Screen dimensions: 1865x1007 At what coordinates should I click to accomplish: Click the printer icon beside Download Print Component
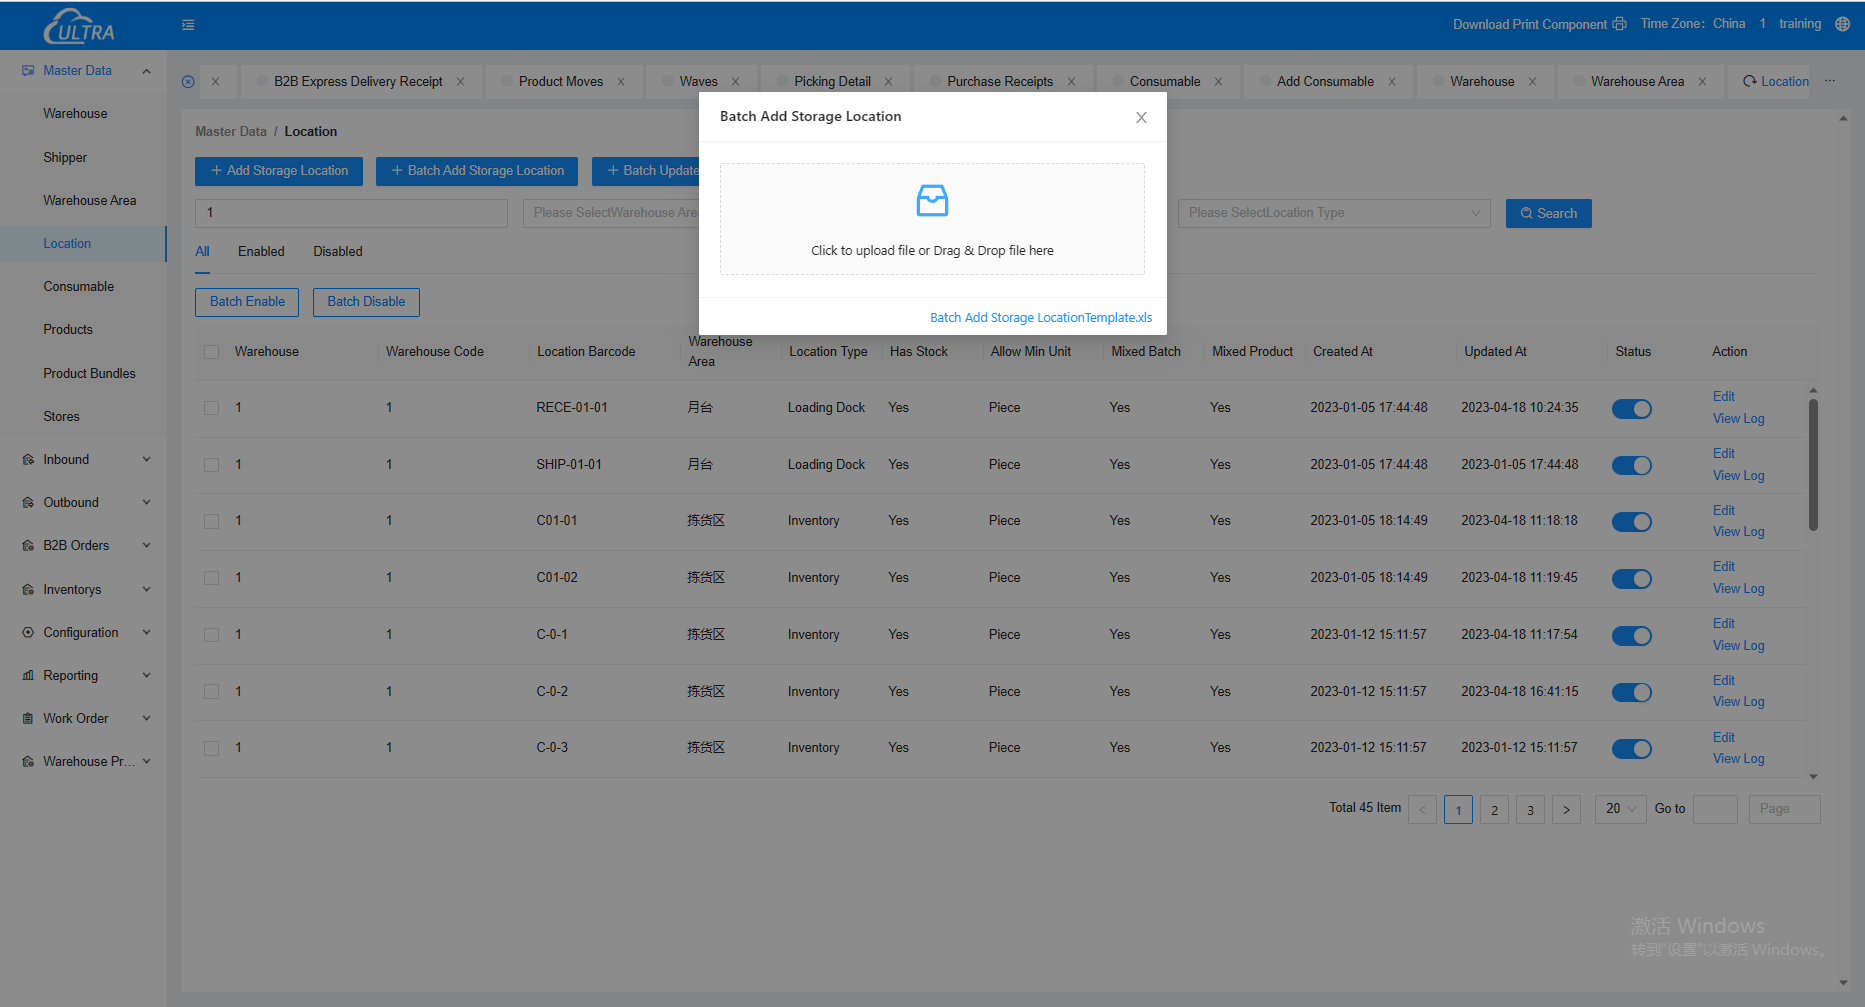click(x=1619, y=24)
